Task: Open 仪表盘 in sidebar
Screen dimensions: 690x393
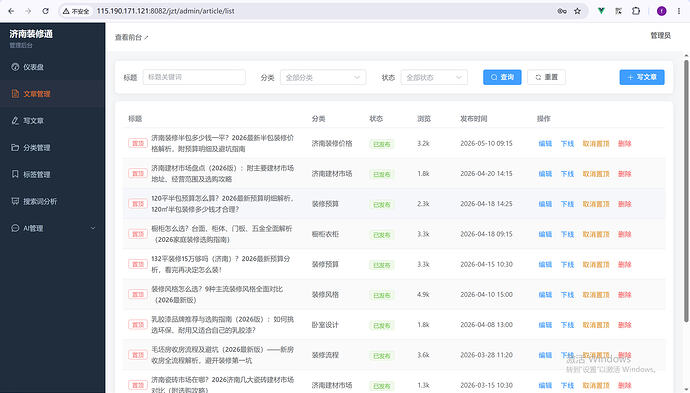Action: coord(52,67)
